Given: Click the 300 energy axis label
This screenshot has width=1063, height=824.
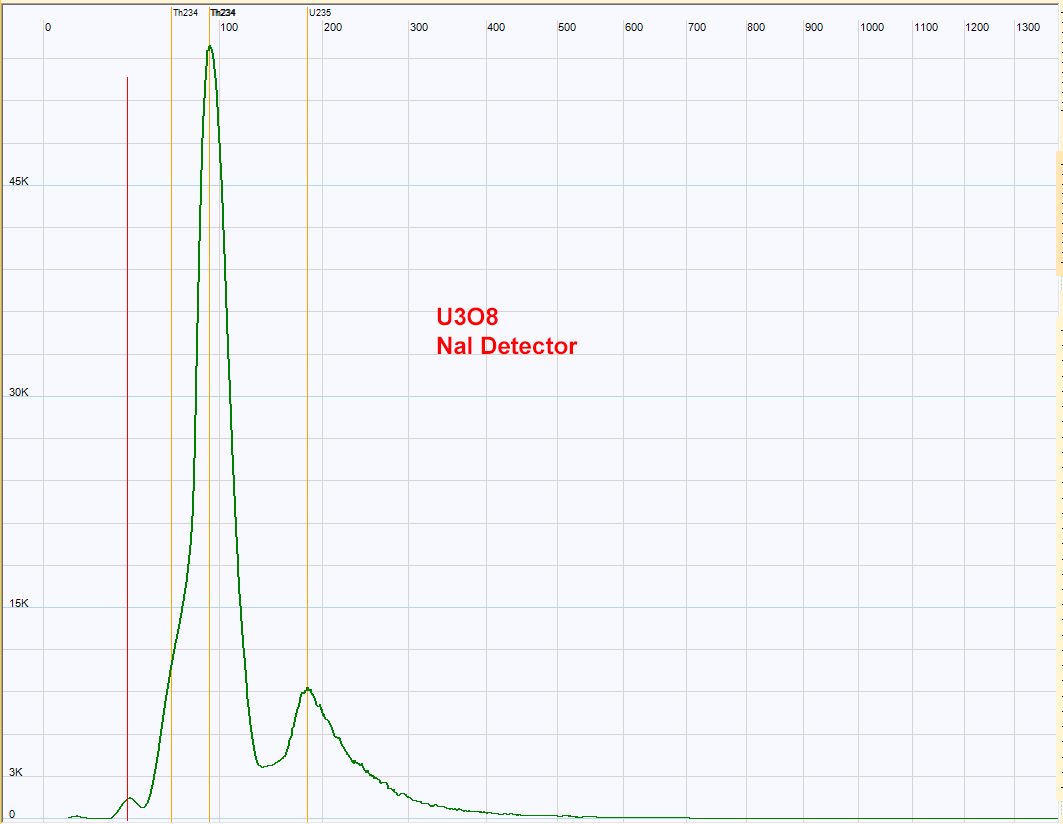Looking at the screenshot, I should point(419,27).
